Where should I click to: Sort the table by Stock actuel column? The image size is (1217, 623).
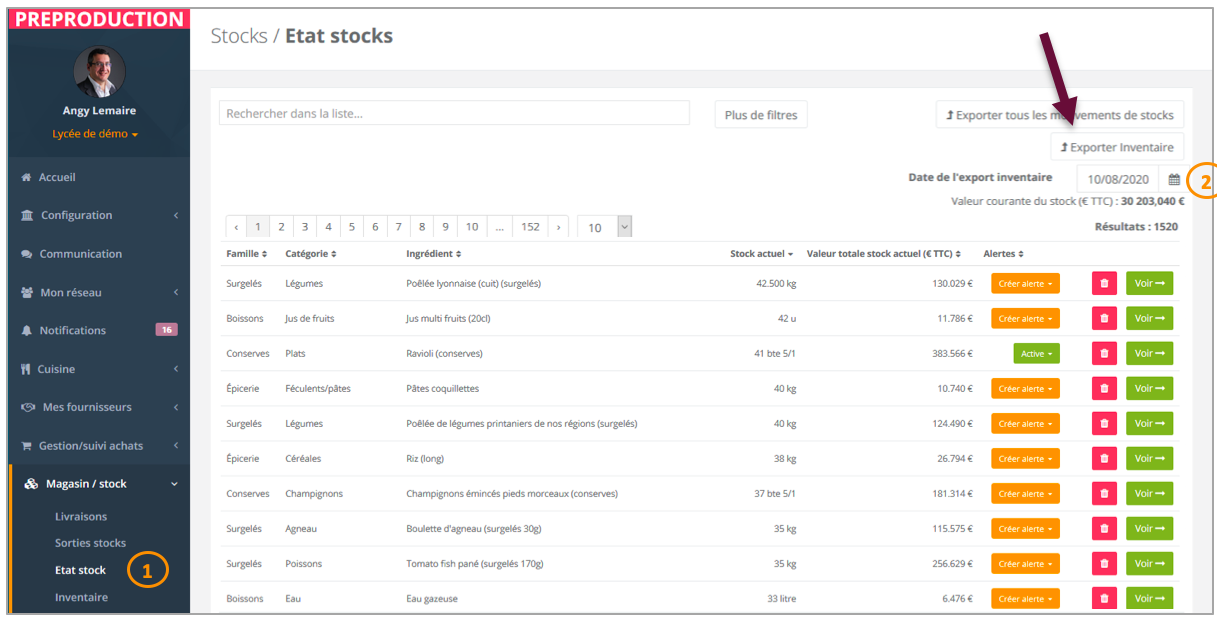pyautogui.click(x=761, y=254)
